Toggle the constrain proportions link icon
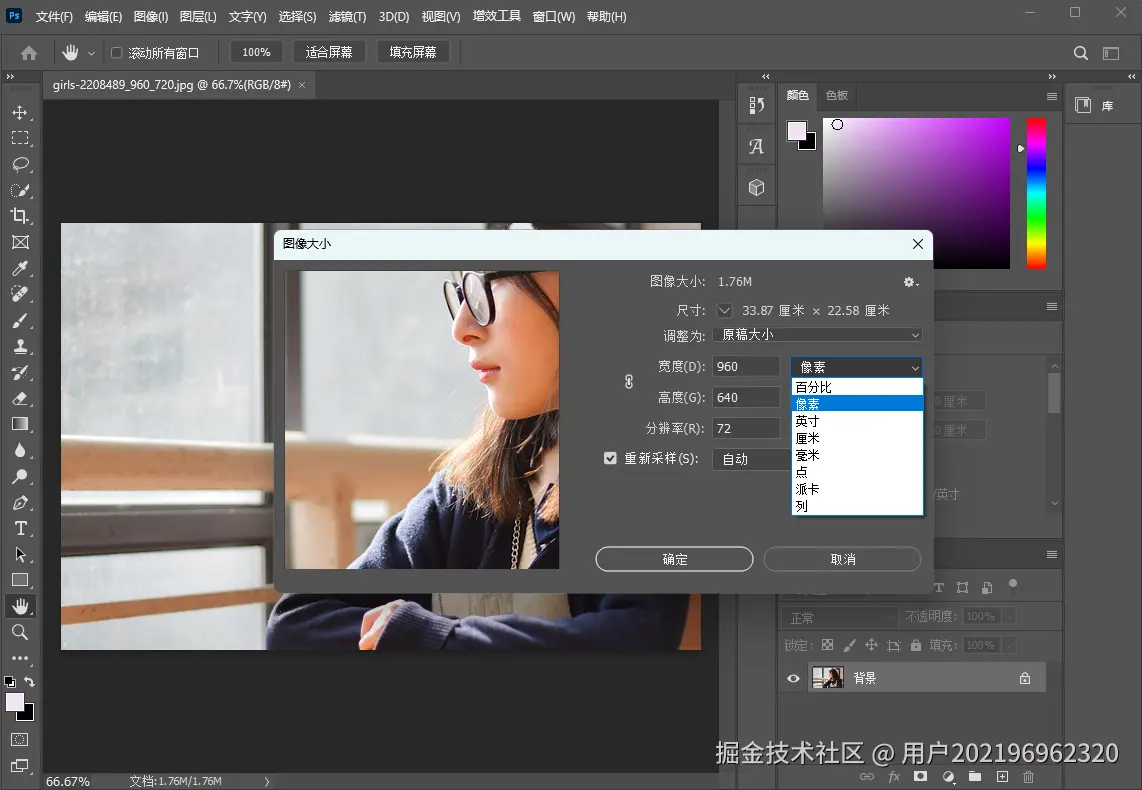Screen dimensions: 1142x790 [x=629, y=382]
